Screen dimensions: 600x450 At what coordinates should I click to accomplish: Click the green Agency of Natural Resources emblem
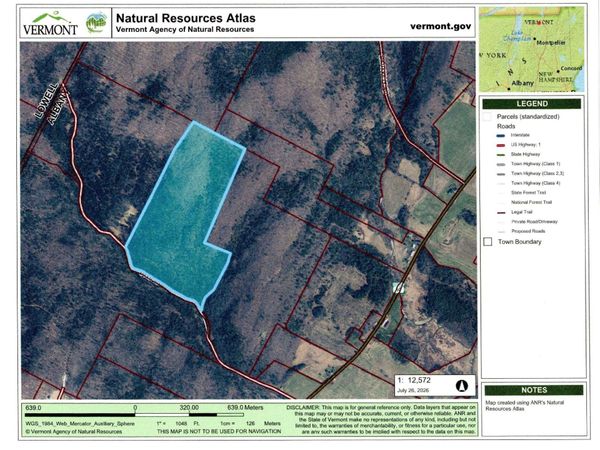pos(96,23)
